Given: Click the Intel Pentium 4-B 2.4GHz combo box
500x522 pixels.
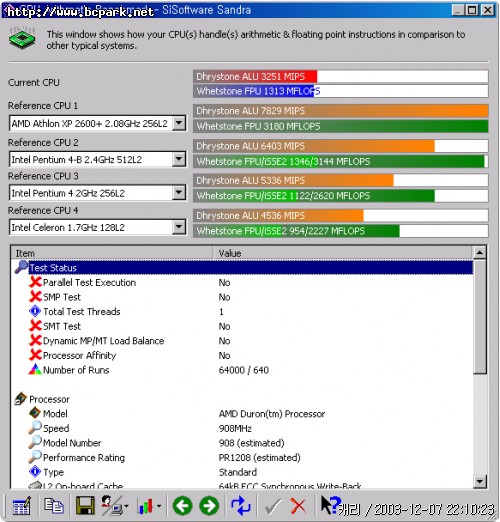Looking at the screenshot, I should click(x=97, y=159).
